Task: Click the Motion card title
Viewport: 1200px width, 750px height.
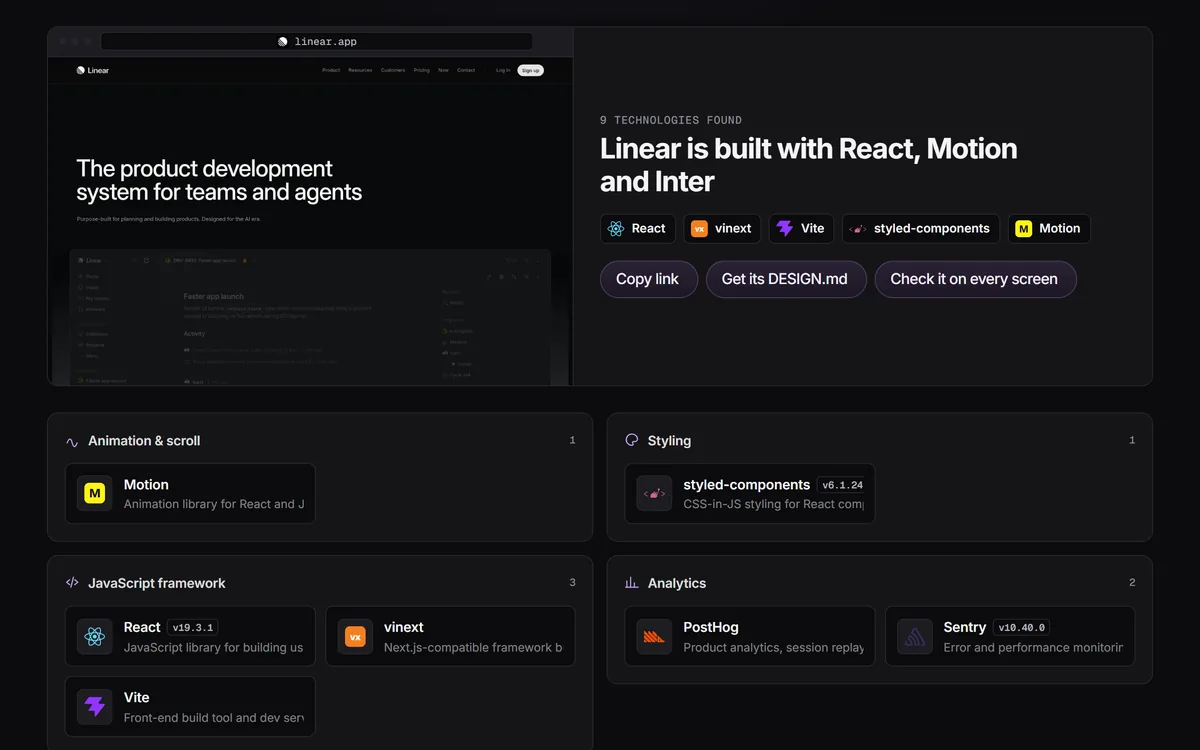Action: click(146, 484)
